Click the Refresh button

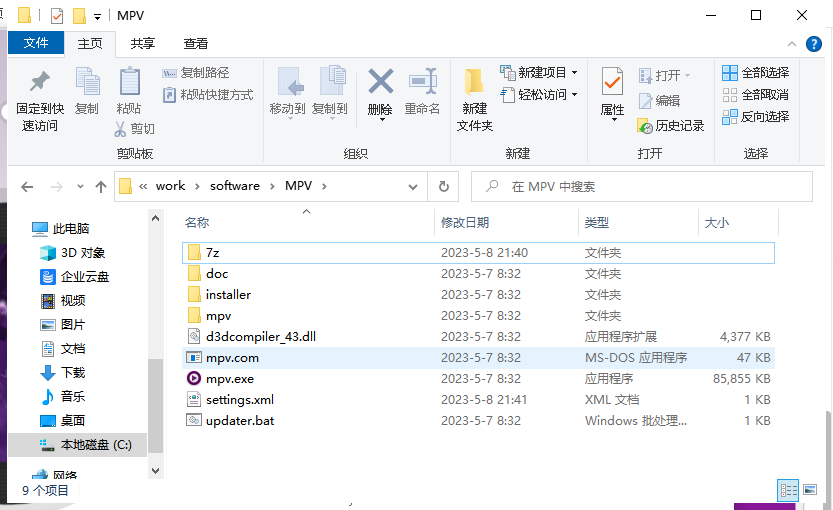pos(444,187)
